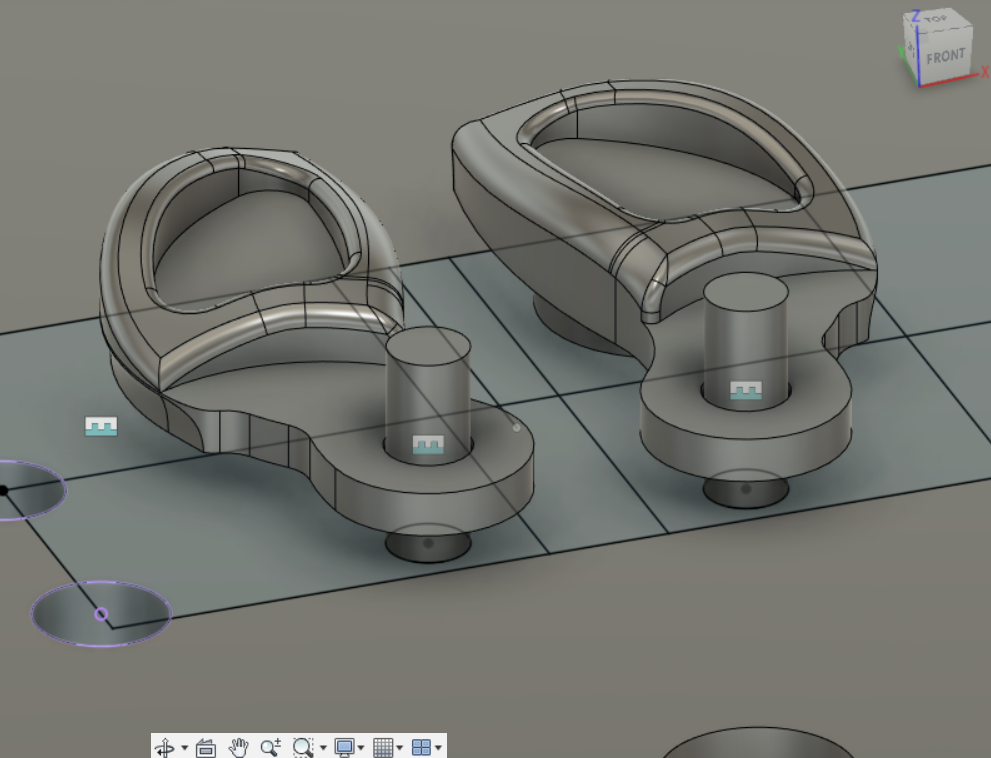The height and width of the screenshot is (758, 991).
Task: Open Grid and Snaps icon
Action: (x=383, y=748)
